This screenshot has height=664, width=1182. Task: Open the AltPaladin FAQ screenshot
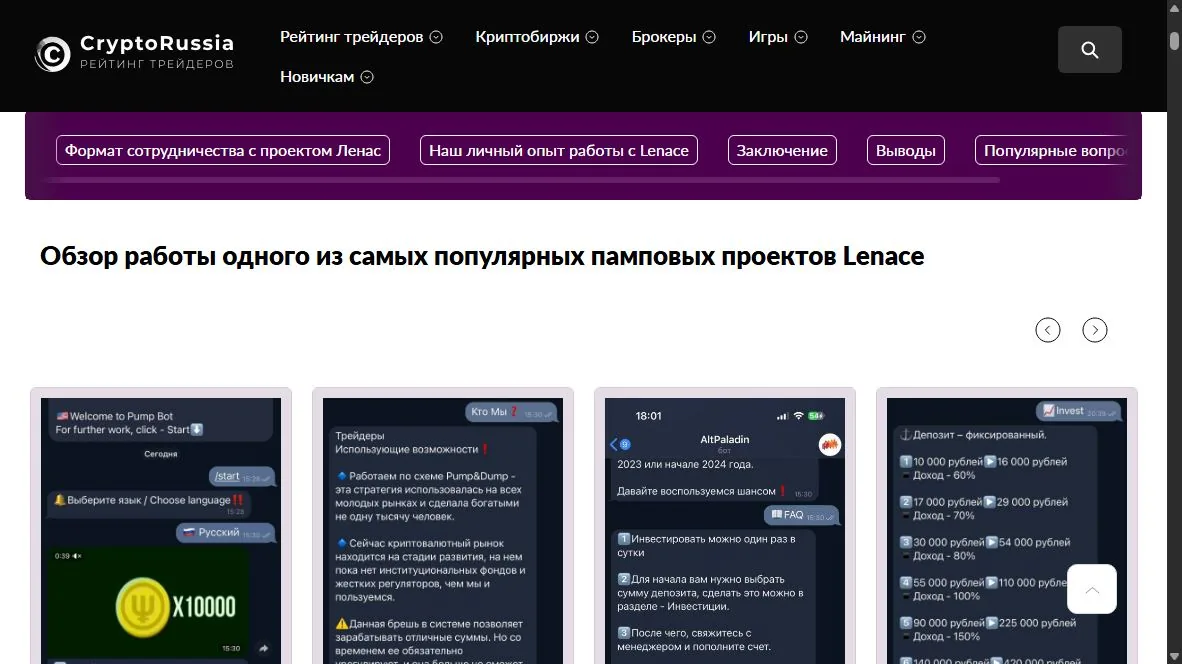[x=724, y=531]
